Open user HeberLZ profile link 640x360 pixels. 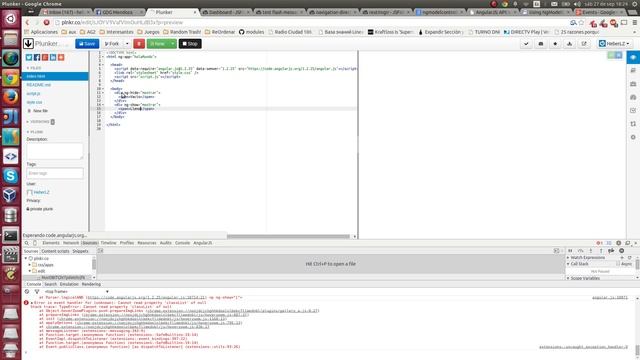click(41, 192)
